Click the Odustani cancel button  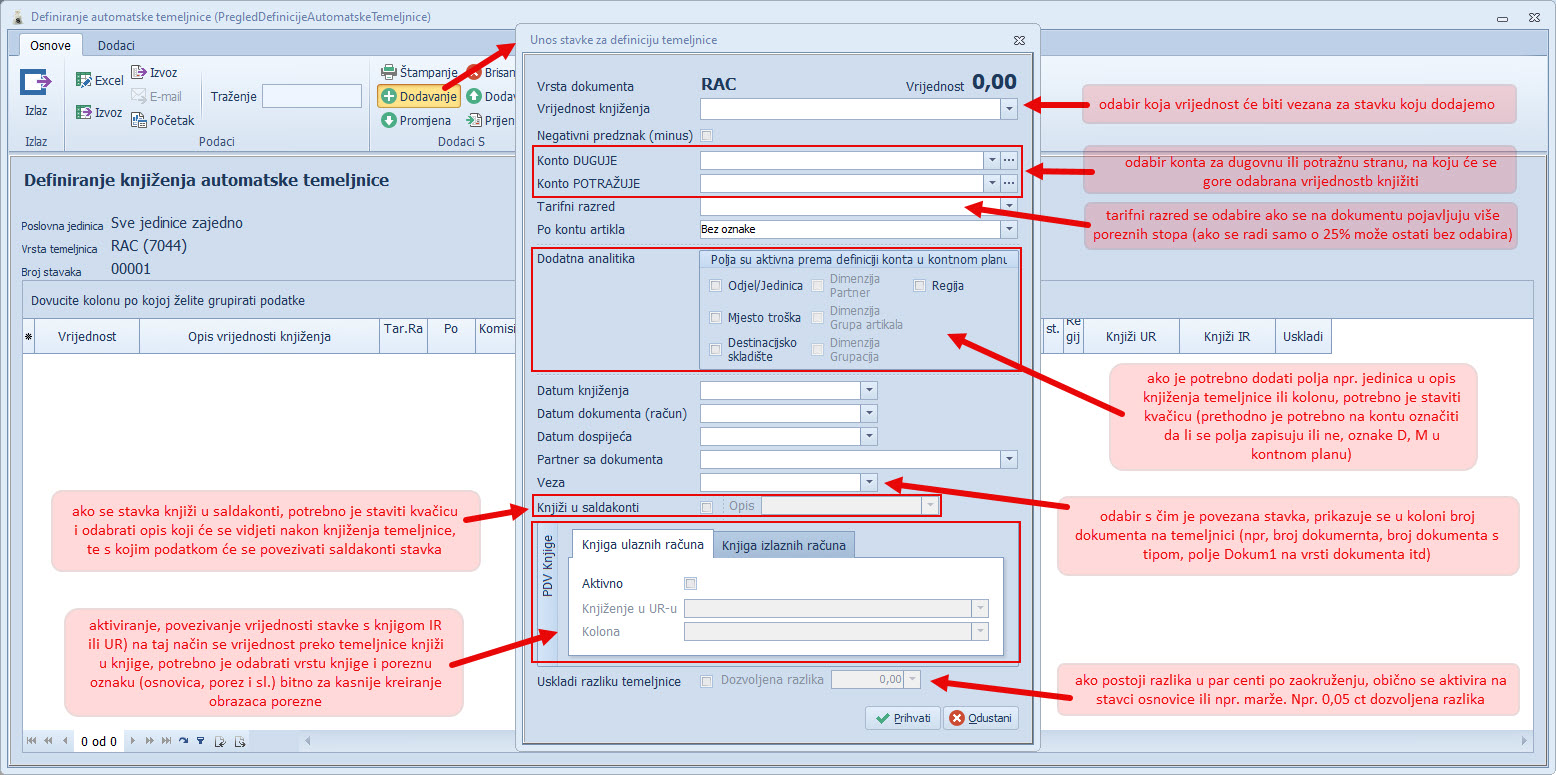click(x=980, y=718)
